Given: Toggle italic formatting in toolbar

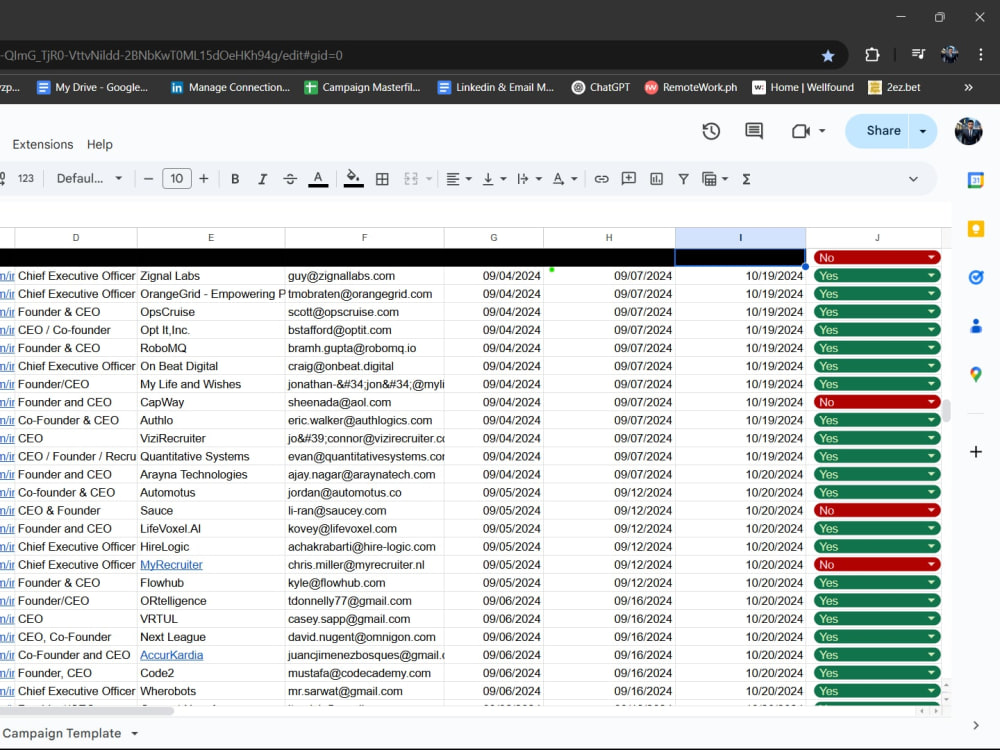Looking at the screenshot, I should coord(262,179).
